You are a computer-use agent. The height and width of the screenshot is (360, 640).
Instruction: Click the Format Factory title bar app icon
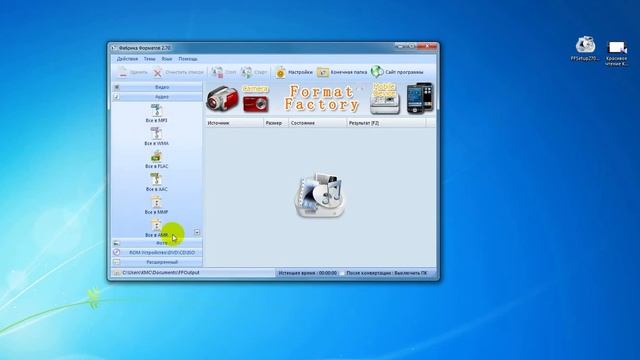click(x=114, y=48)
